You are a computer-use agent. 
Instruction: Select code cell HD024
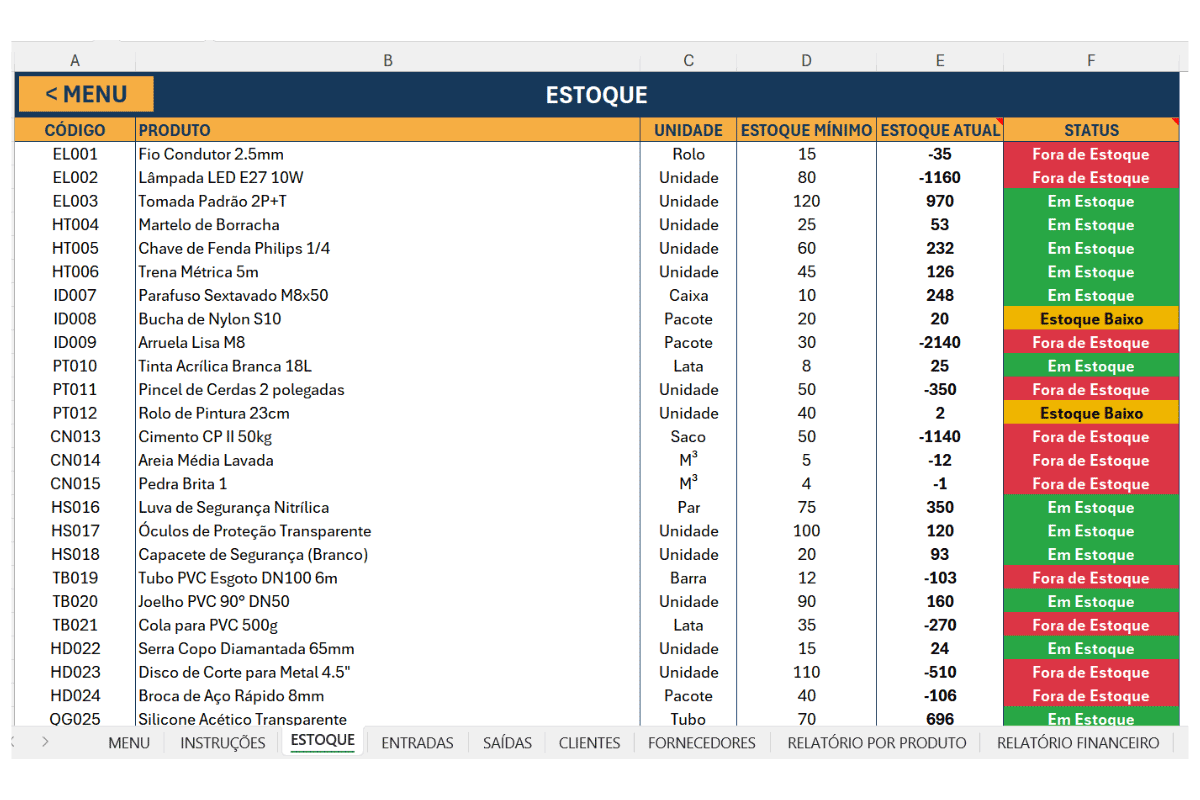coord(75,696)
